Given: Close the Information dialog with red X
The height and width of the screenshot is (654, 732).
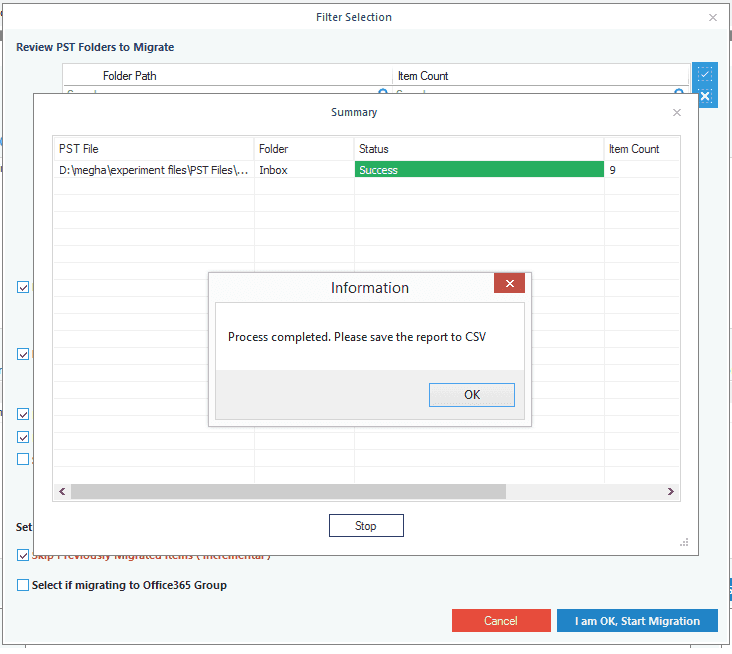Looking at the screenshot, I should 509,283.
